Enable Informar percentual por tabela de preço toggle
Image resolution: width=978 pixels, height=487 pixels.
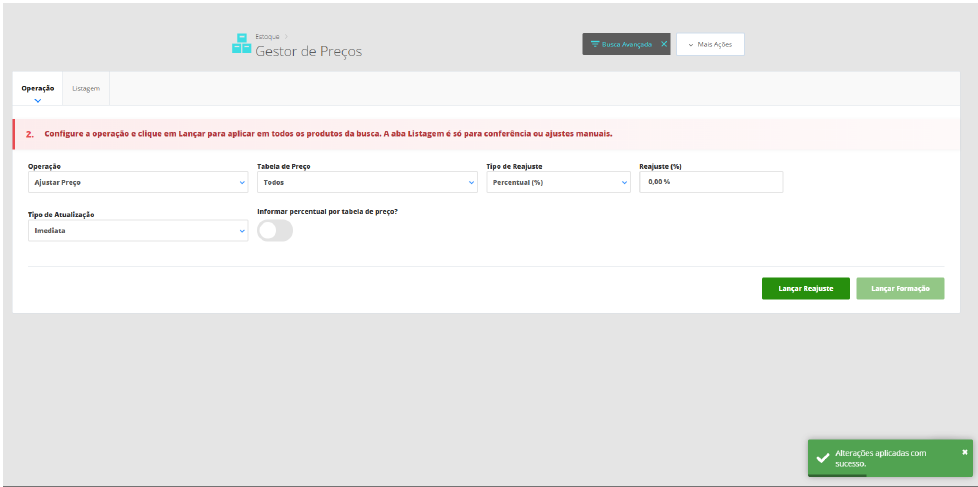[x=275, y=231]
